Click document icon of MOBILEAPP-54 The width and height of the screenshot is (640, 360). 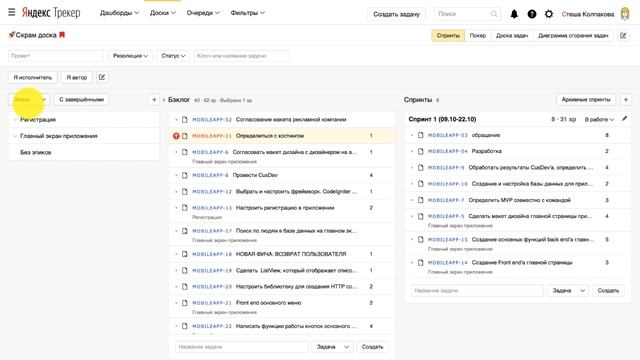click(421, 151)
